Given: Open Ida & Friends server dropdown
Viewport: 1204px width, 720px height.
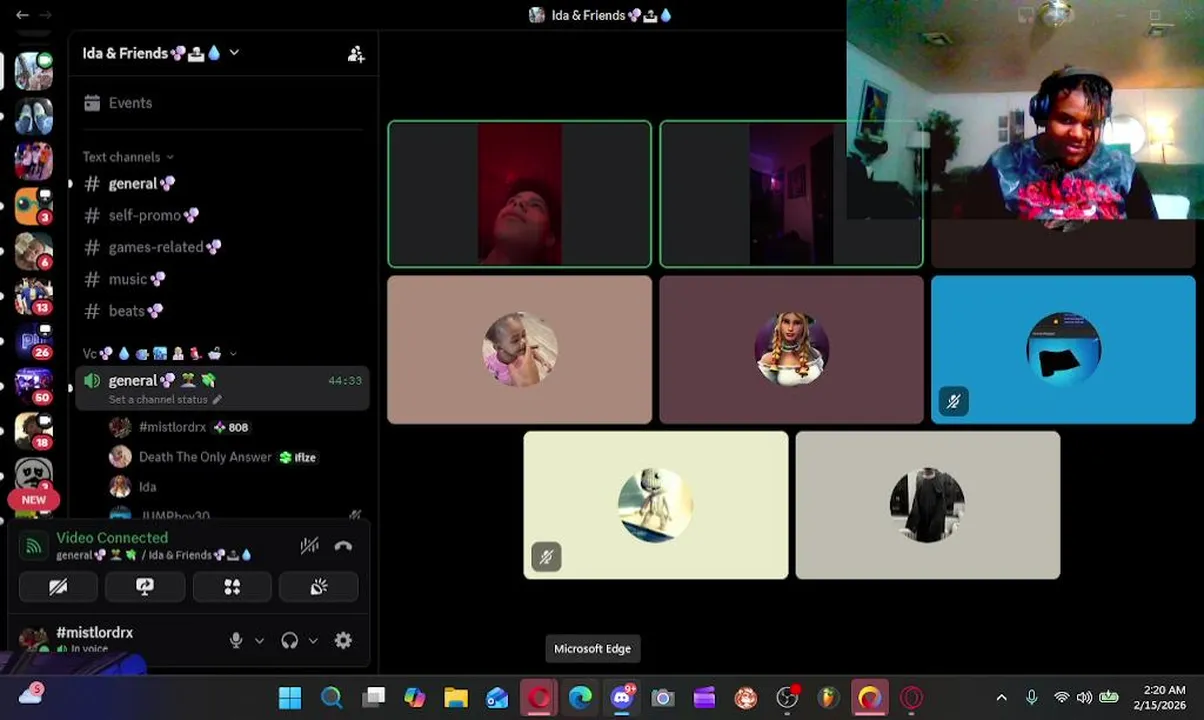Looking at the screenshot, I should [162, 53].
